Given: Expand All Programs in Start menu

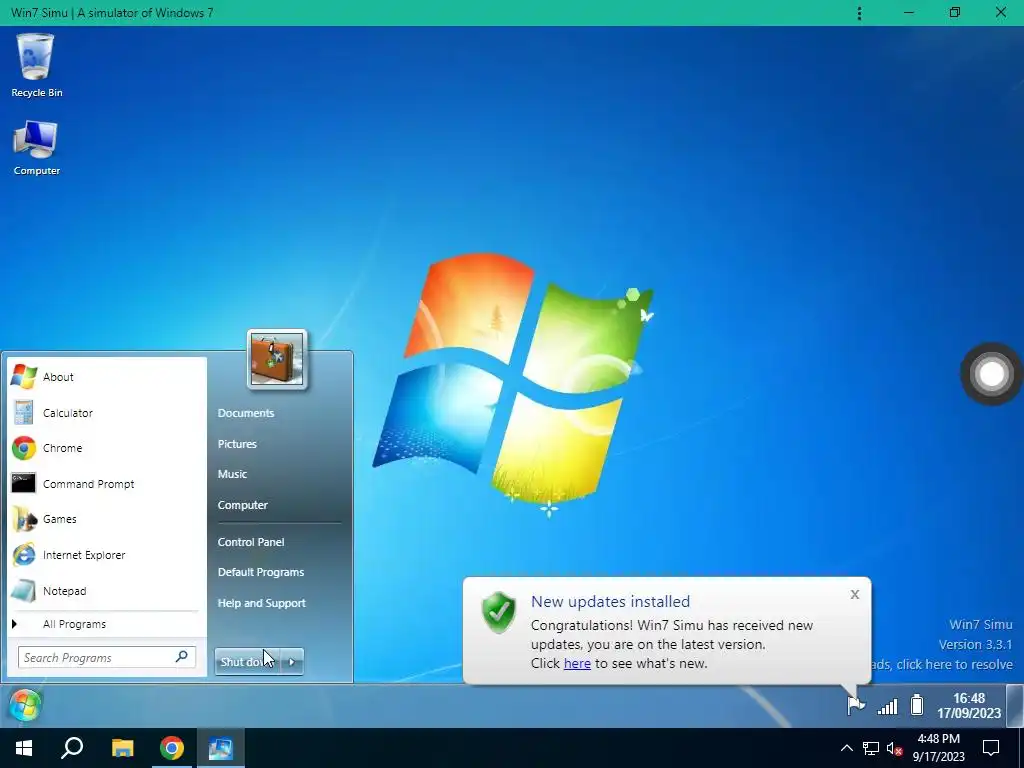Looking at the screenshot, I should [x=104, y=624].
